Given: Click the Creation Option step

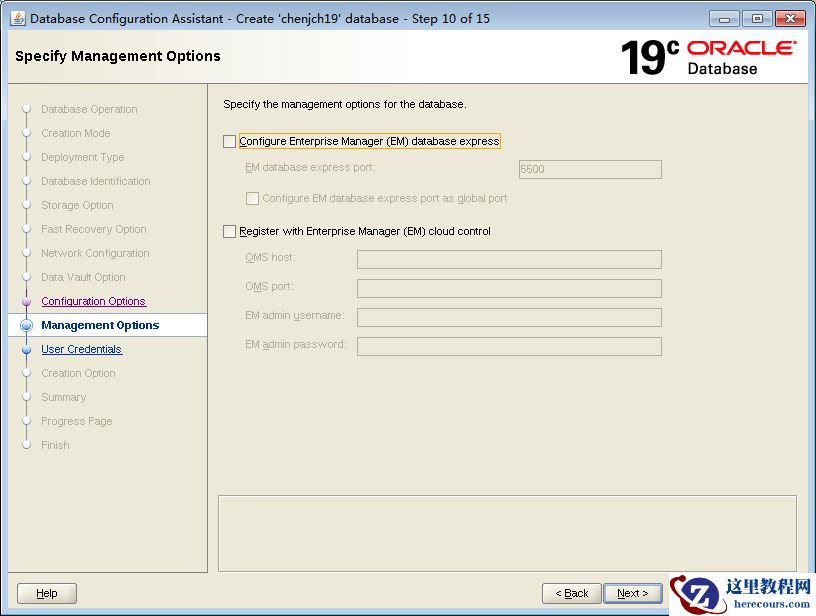Looking at the screenshot, I should (79, 373).
